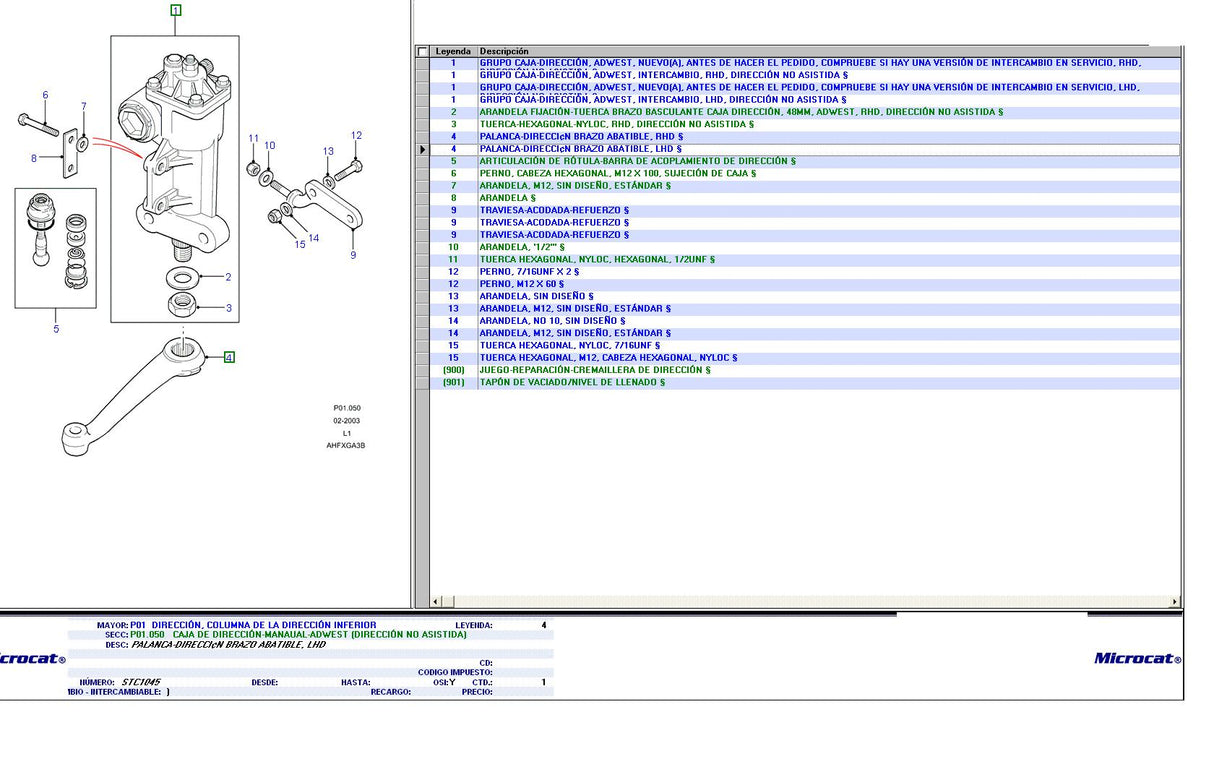
Task: Select the JUEGO-REPARACIÓN-CREMAILLERA DE DIRECCIÓN row
Action: (x=594, y=370)
